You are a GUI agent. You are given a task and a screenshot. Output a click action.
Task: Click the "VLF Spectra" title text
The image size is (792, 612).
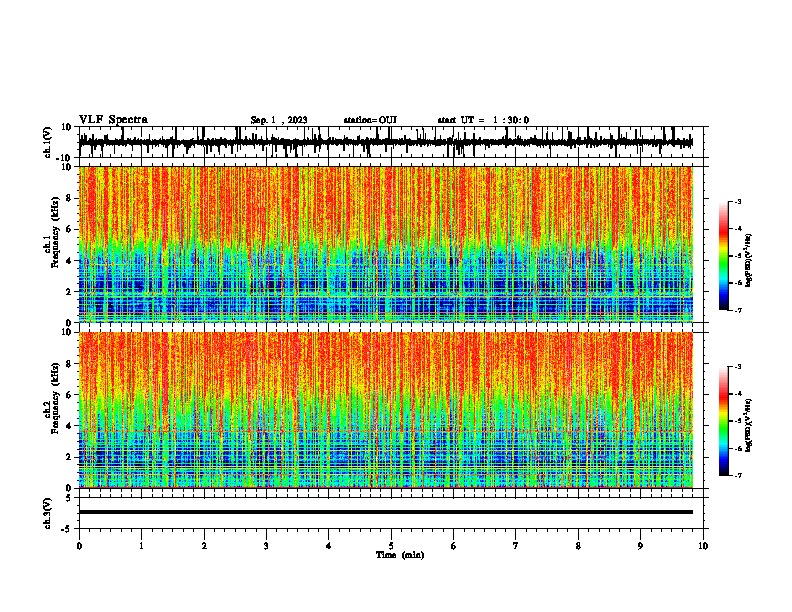click(x=113, y=120)
